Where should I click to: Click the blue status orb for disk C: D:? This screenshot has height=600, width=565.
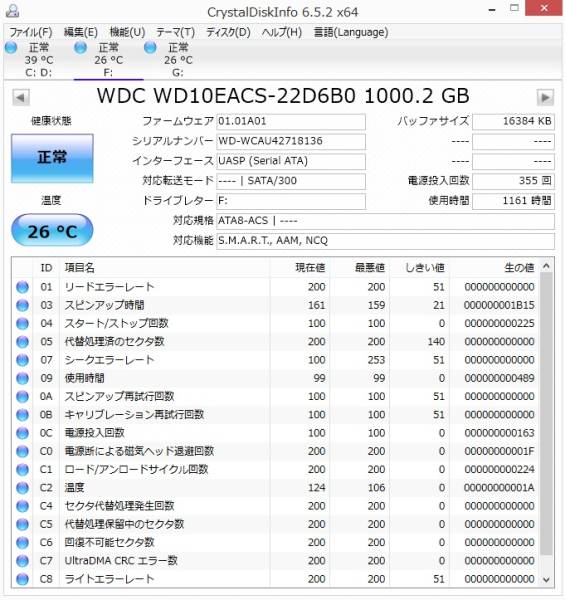click(x=11, y=48)
